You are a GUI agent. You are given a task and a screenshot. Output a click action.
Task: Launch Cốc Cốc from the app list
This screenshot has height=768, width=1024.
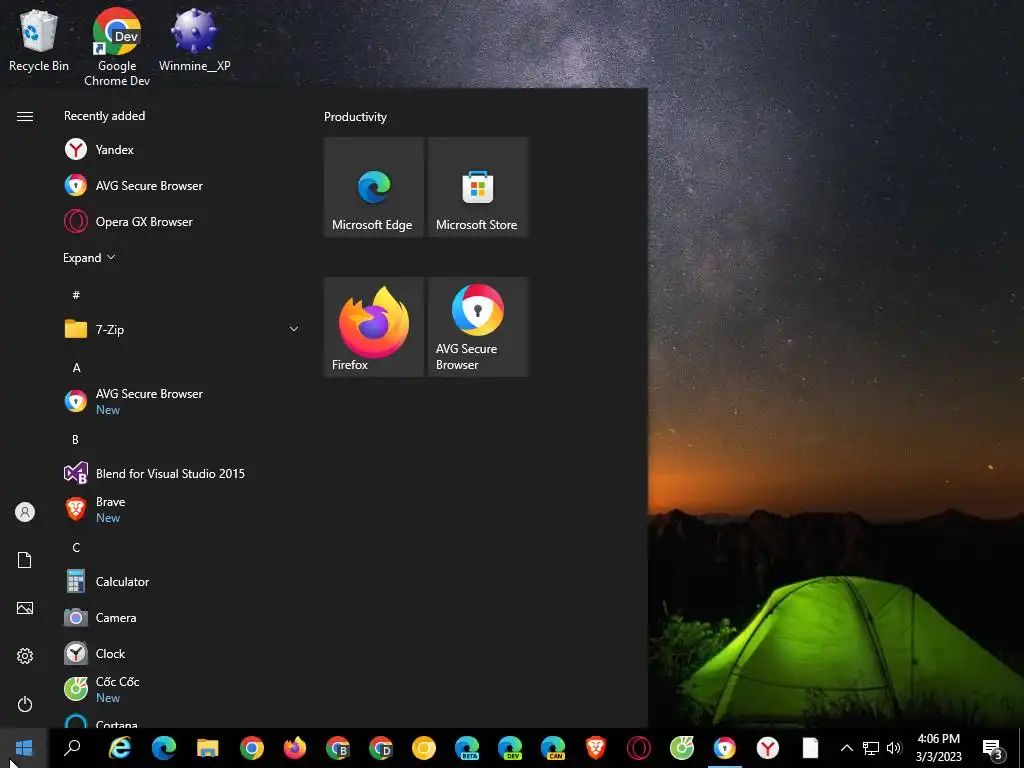181,689
